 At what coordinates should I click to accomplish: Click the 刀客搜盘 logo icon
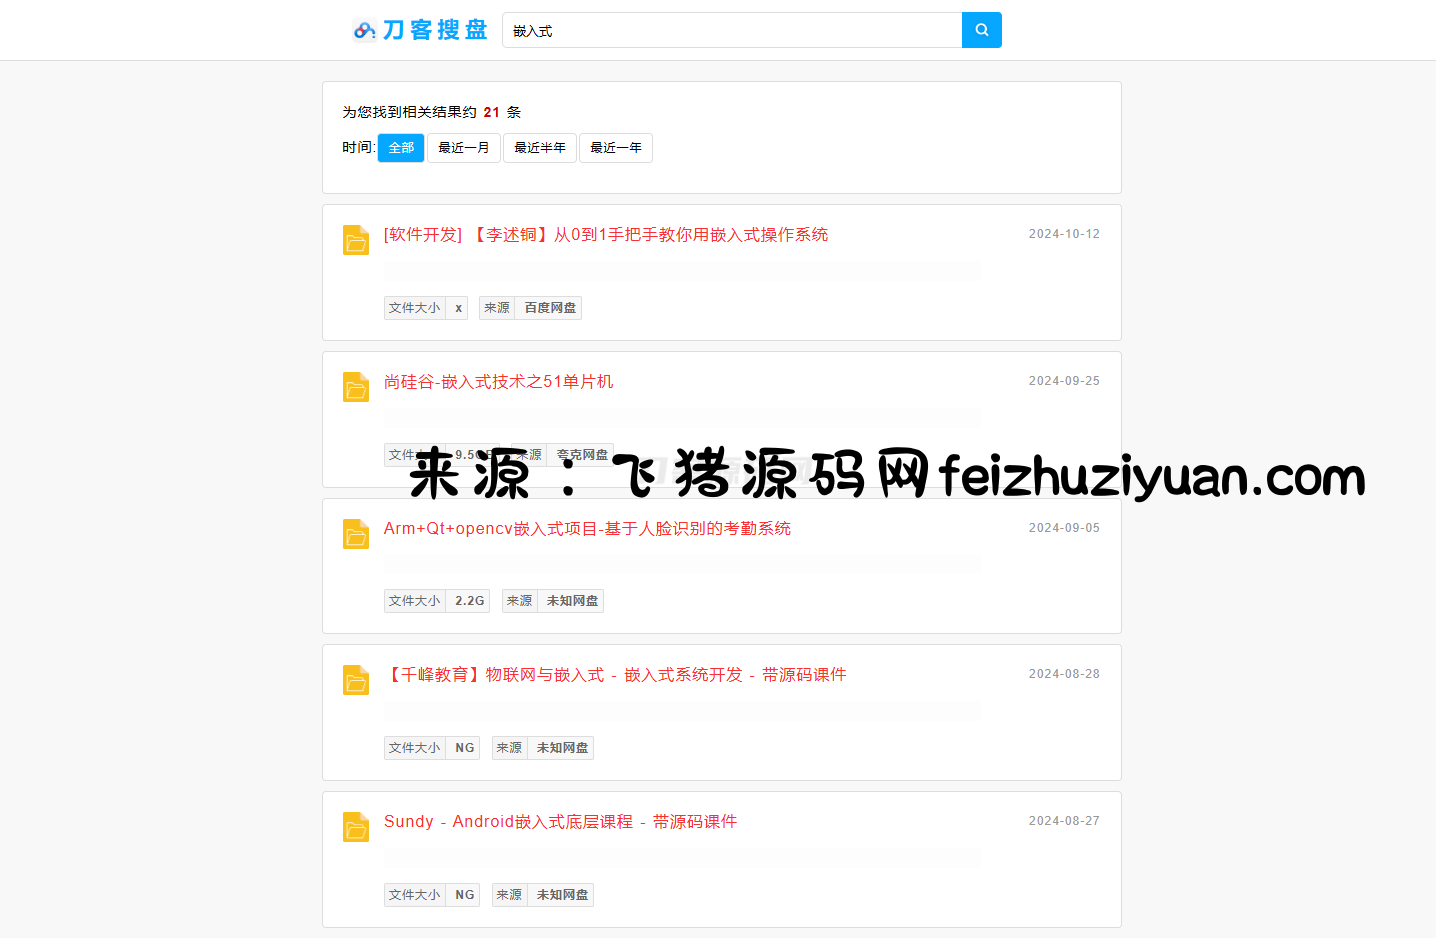click(364, 31)
